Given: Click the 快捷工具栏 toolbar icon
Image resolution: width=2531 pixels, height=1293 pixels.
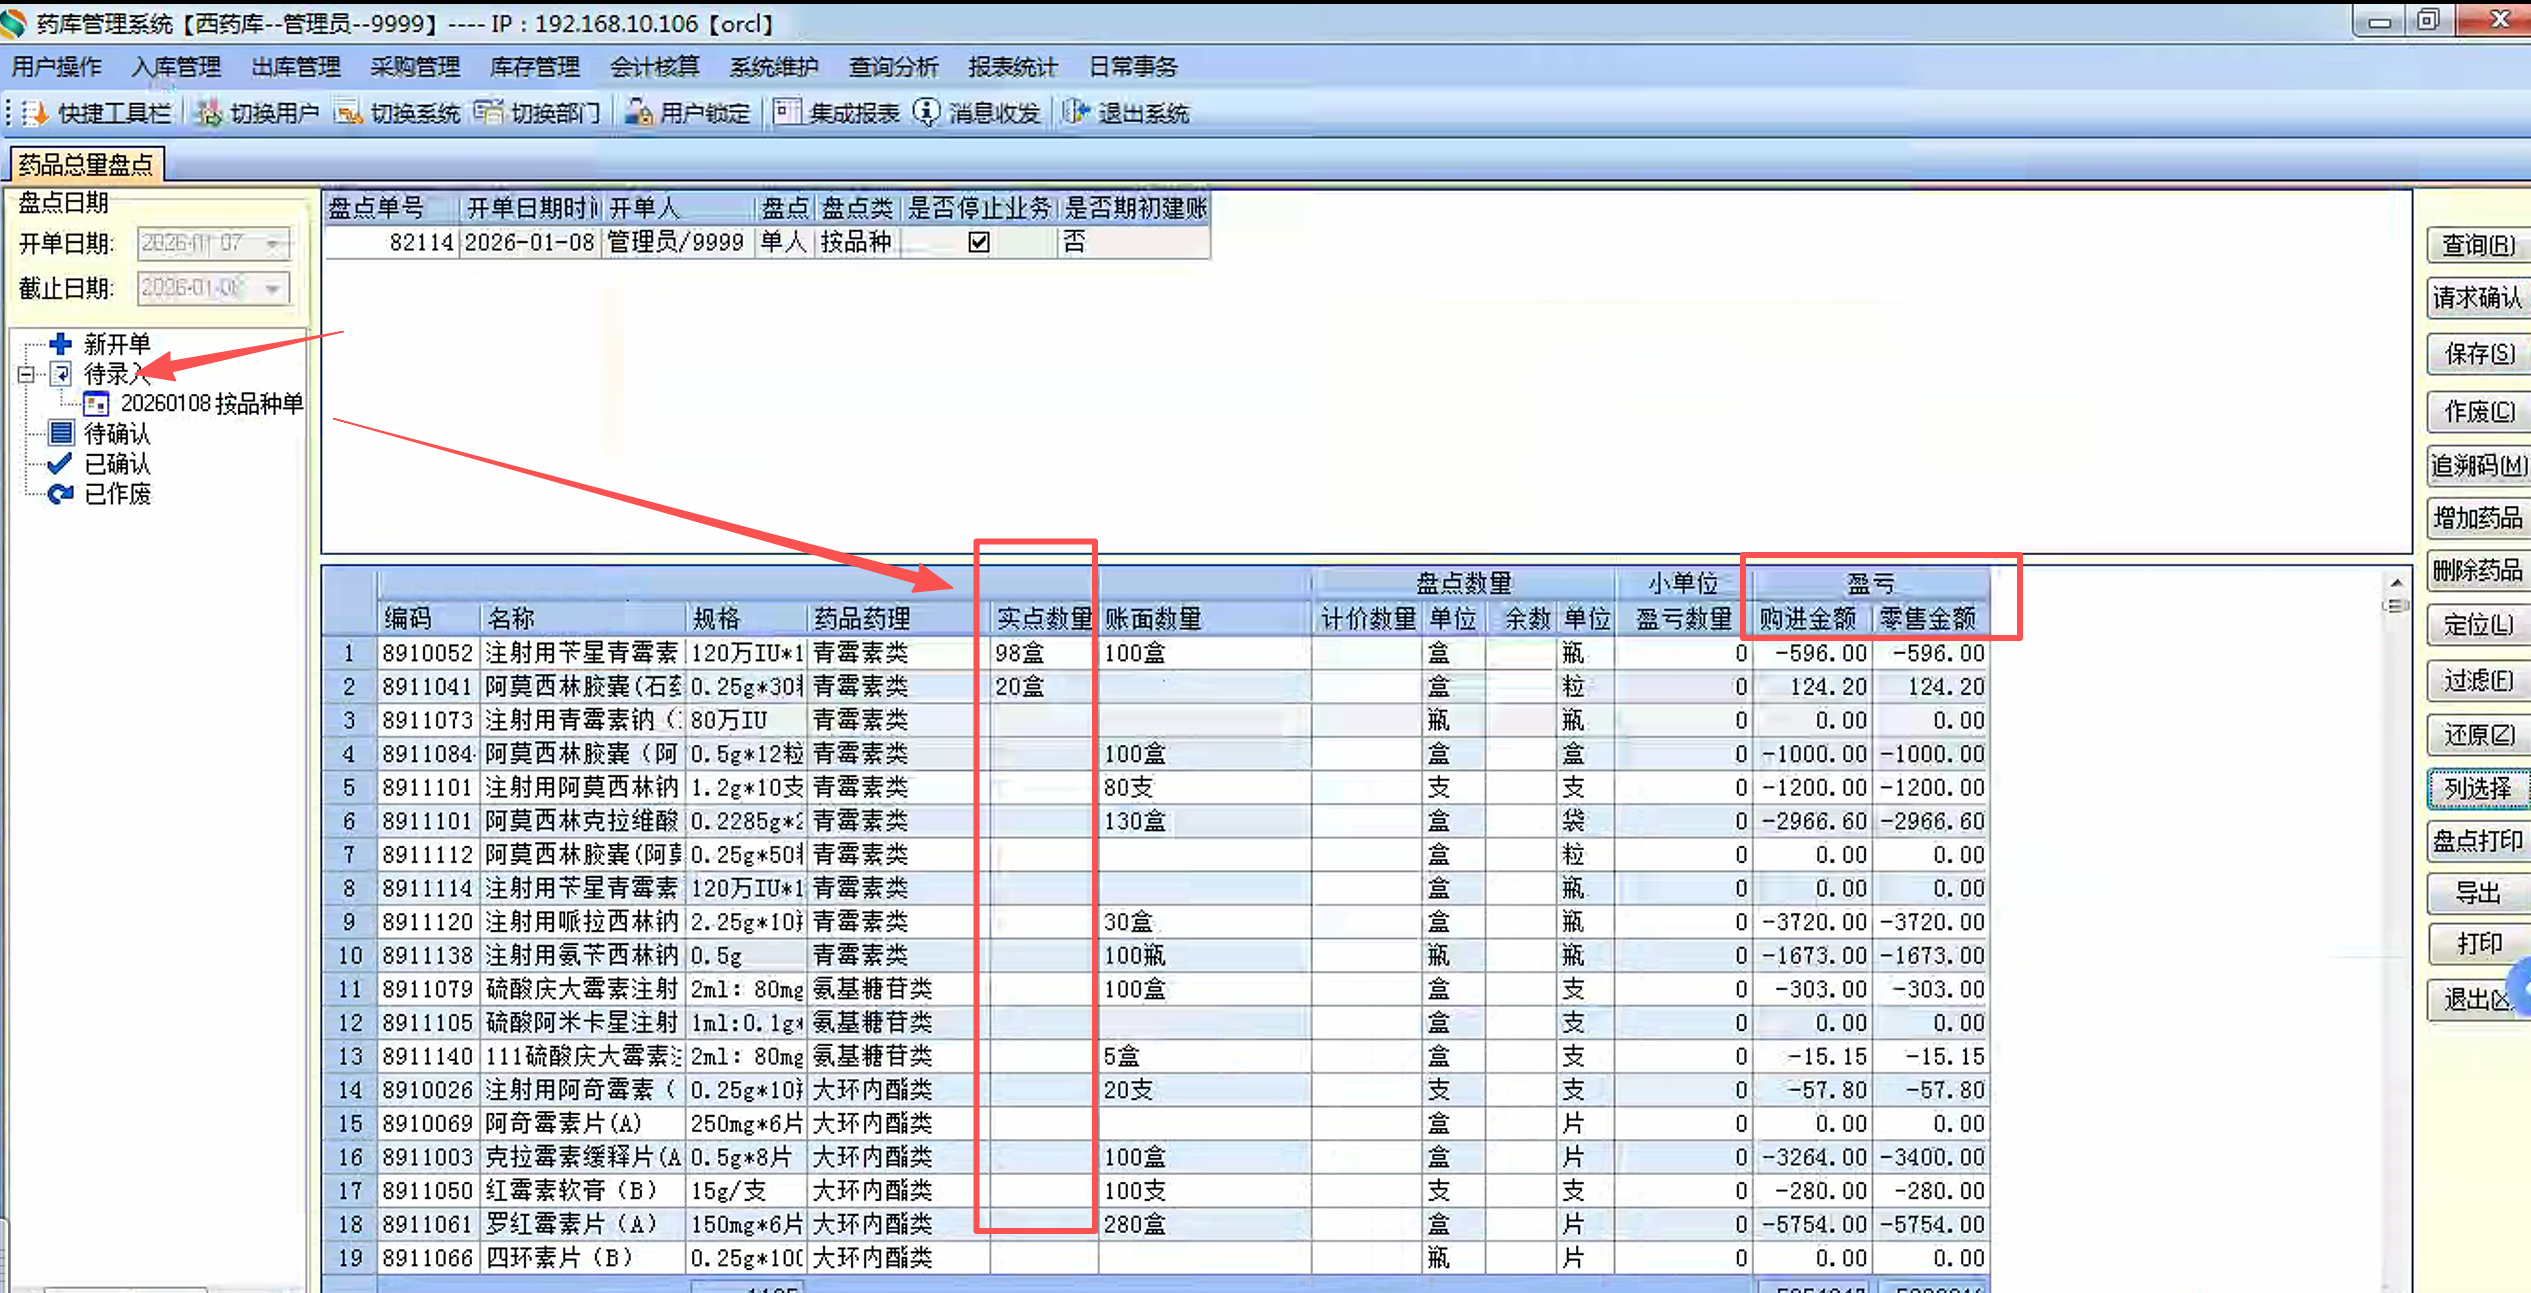Looking at the screenshot, I should pyautogui.click(x=36, y=113).
